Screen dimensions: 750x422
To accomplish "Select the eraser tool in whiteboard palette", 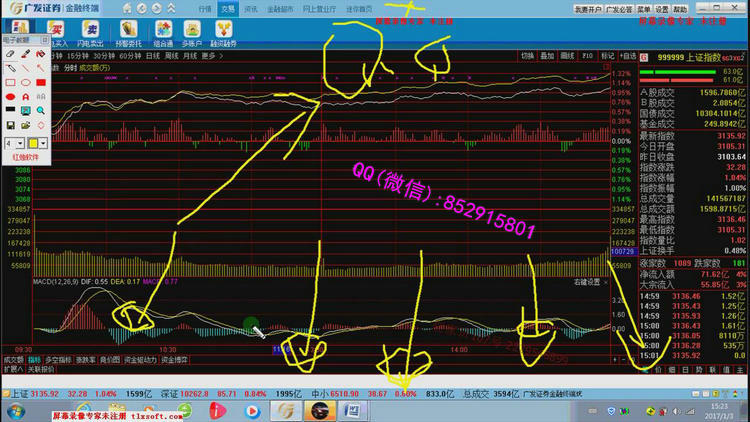I will pos(9,53).
